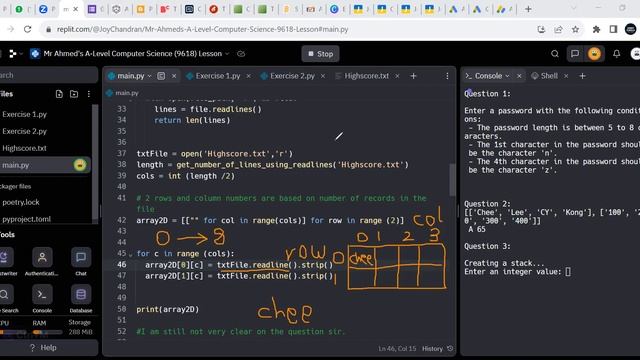
Task: Open Files panel three-dot menu
Action: tap(89, 94)
